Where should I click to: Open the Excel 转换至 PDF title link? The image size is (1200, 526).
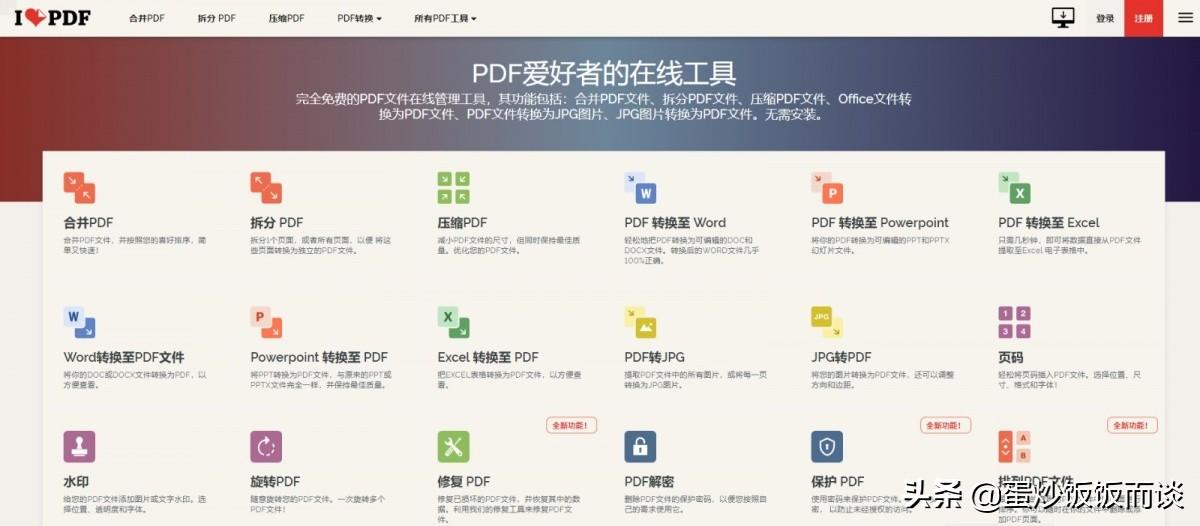[x=488, y=357]
